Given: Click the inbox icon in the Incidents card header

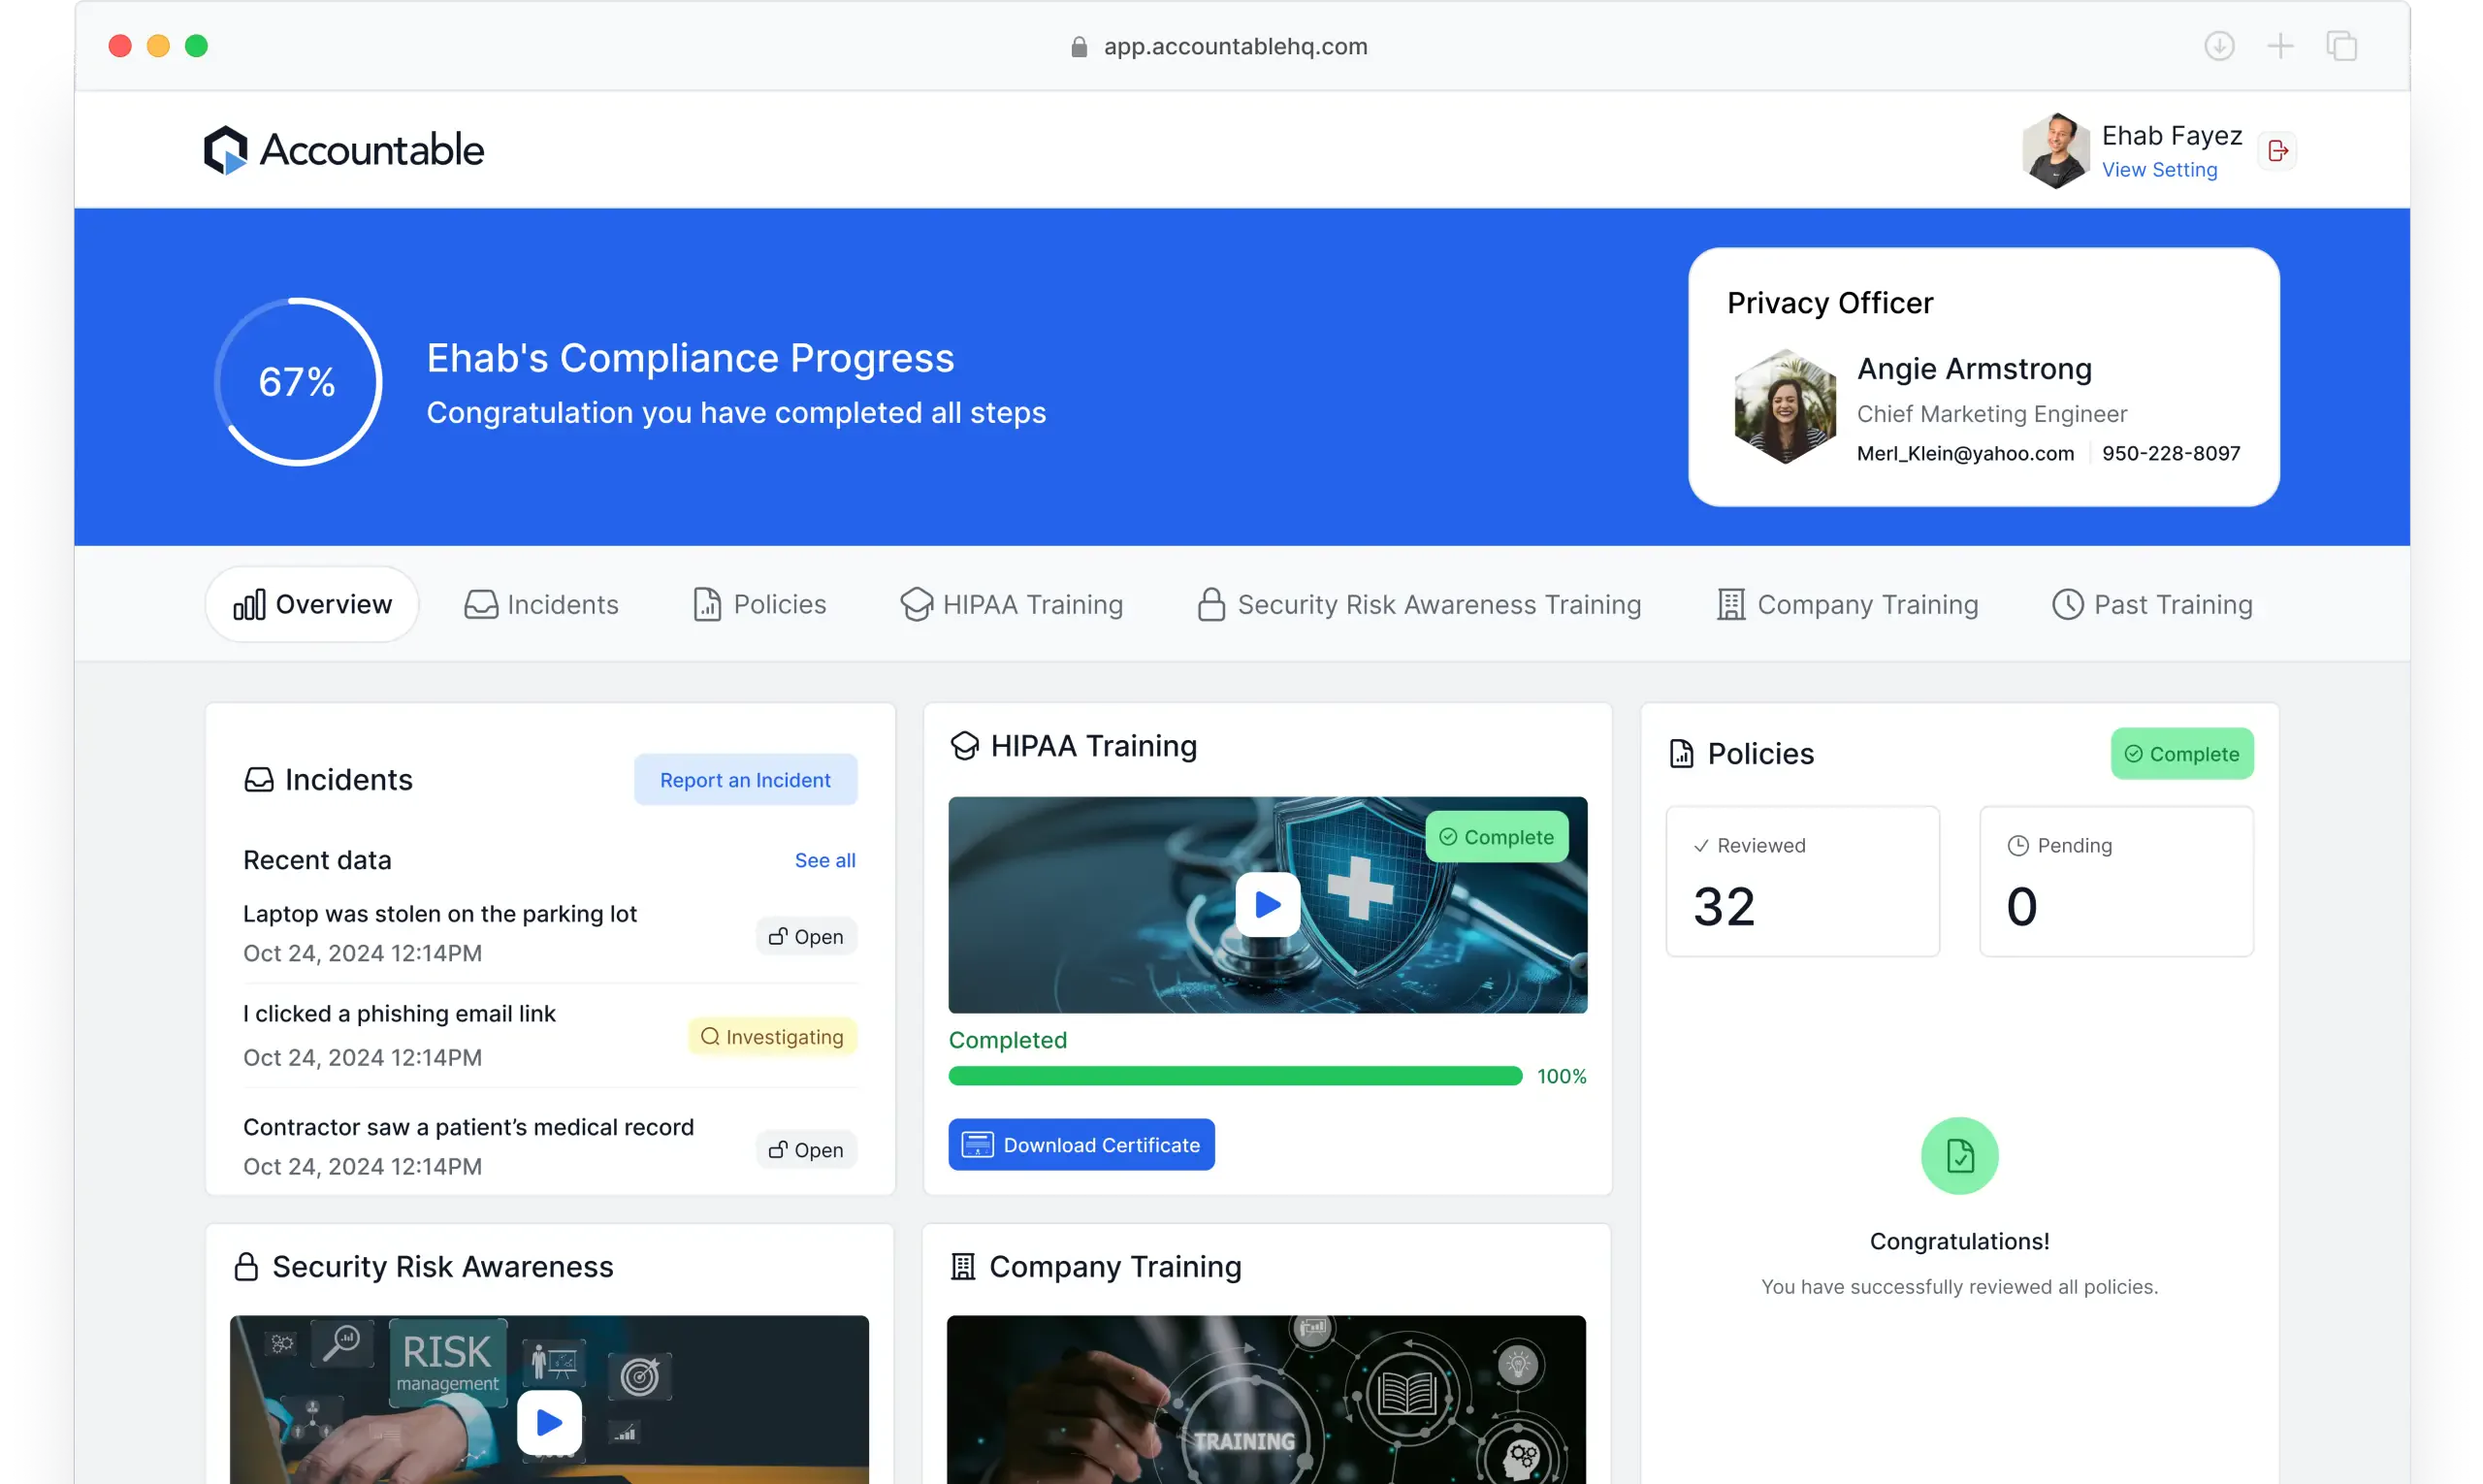Looking at the screenshot, I should pos(259,779).
